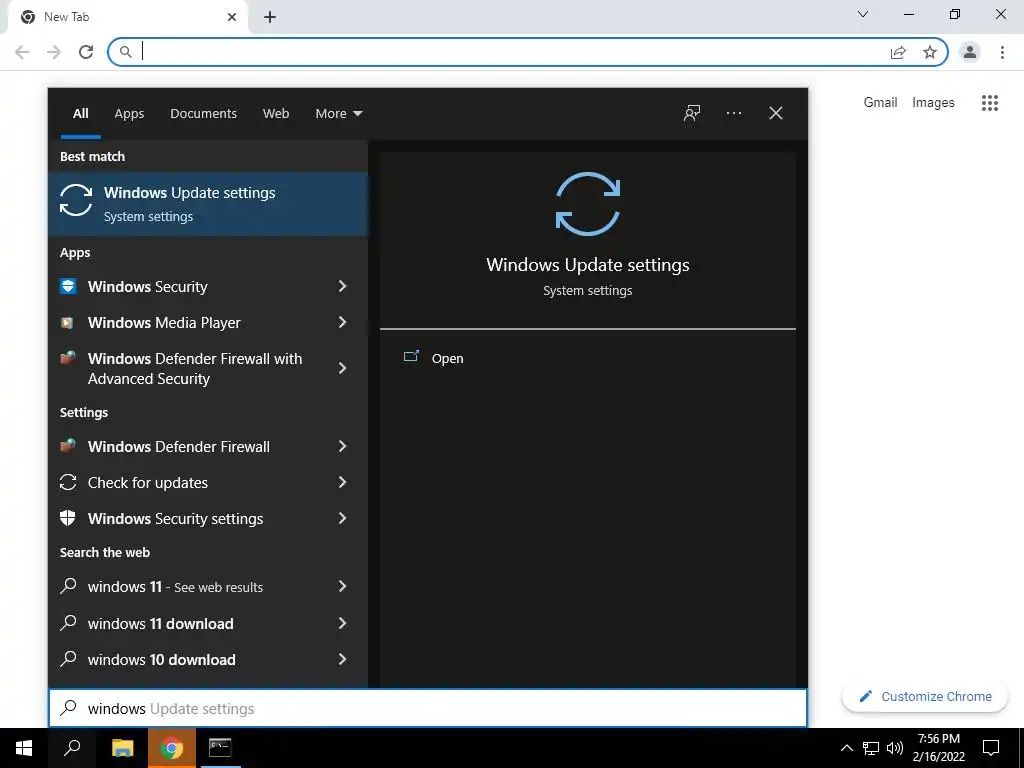Viewport: 1024px width, 768px height.
Task: Select the New Tab browser tab
Action: (x=127, y=18)
